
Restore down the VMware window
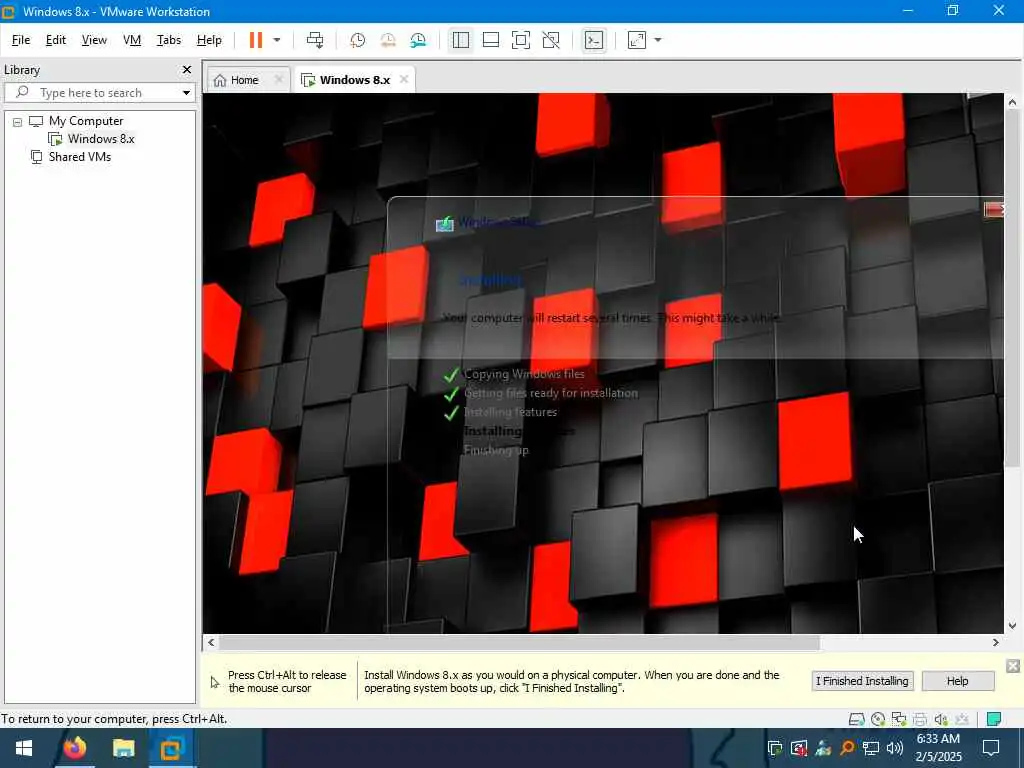(953, 10)
